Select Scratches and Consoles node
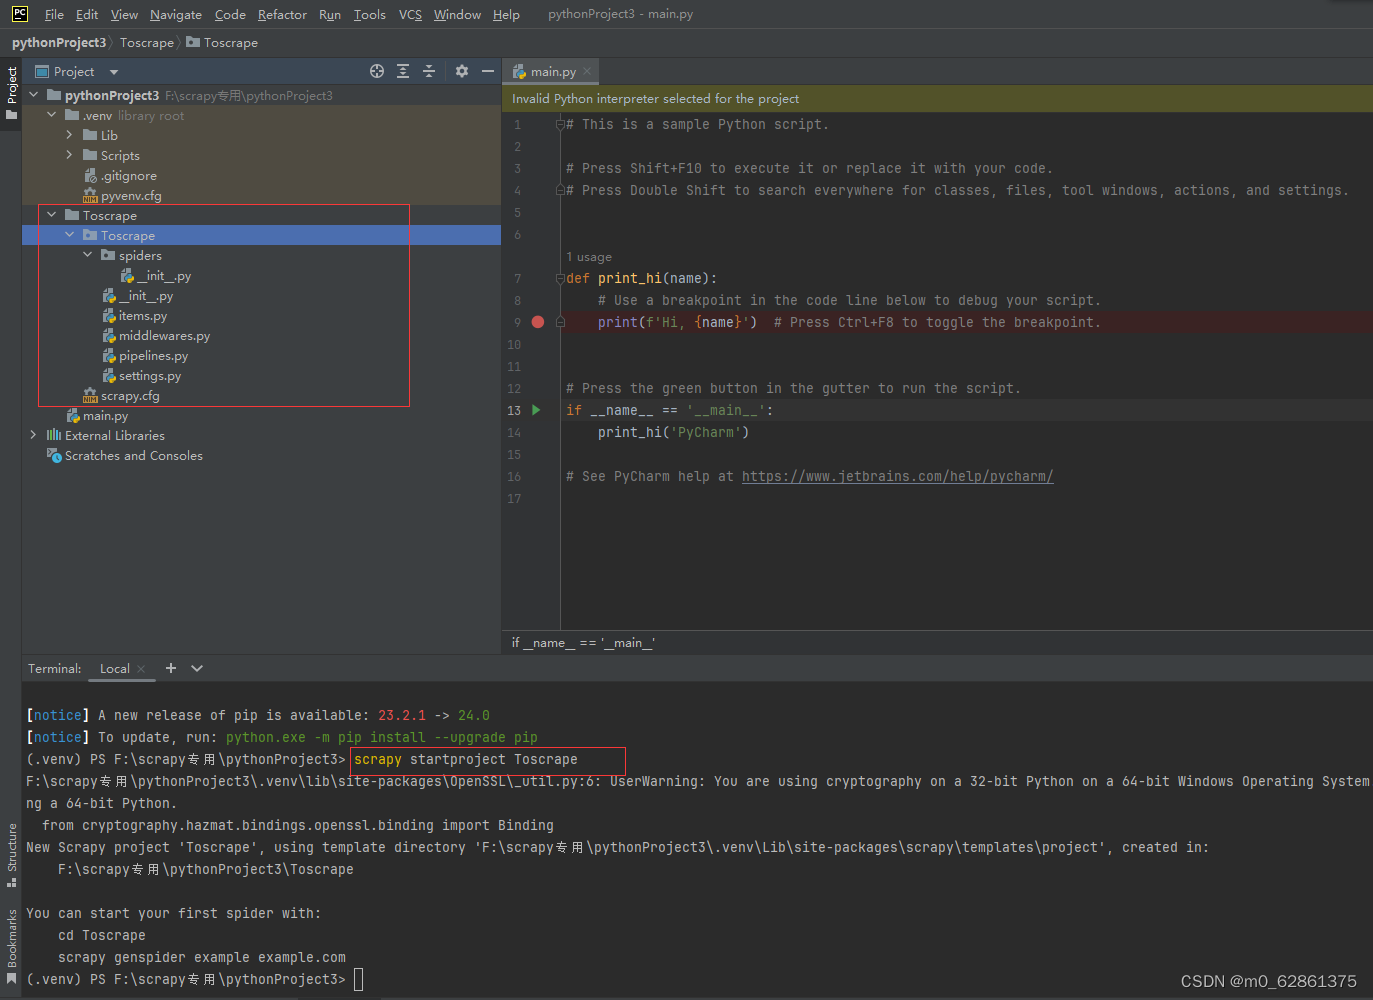 pos(133,455)
